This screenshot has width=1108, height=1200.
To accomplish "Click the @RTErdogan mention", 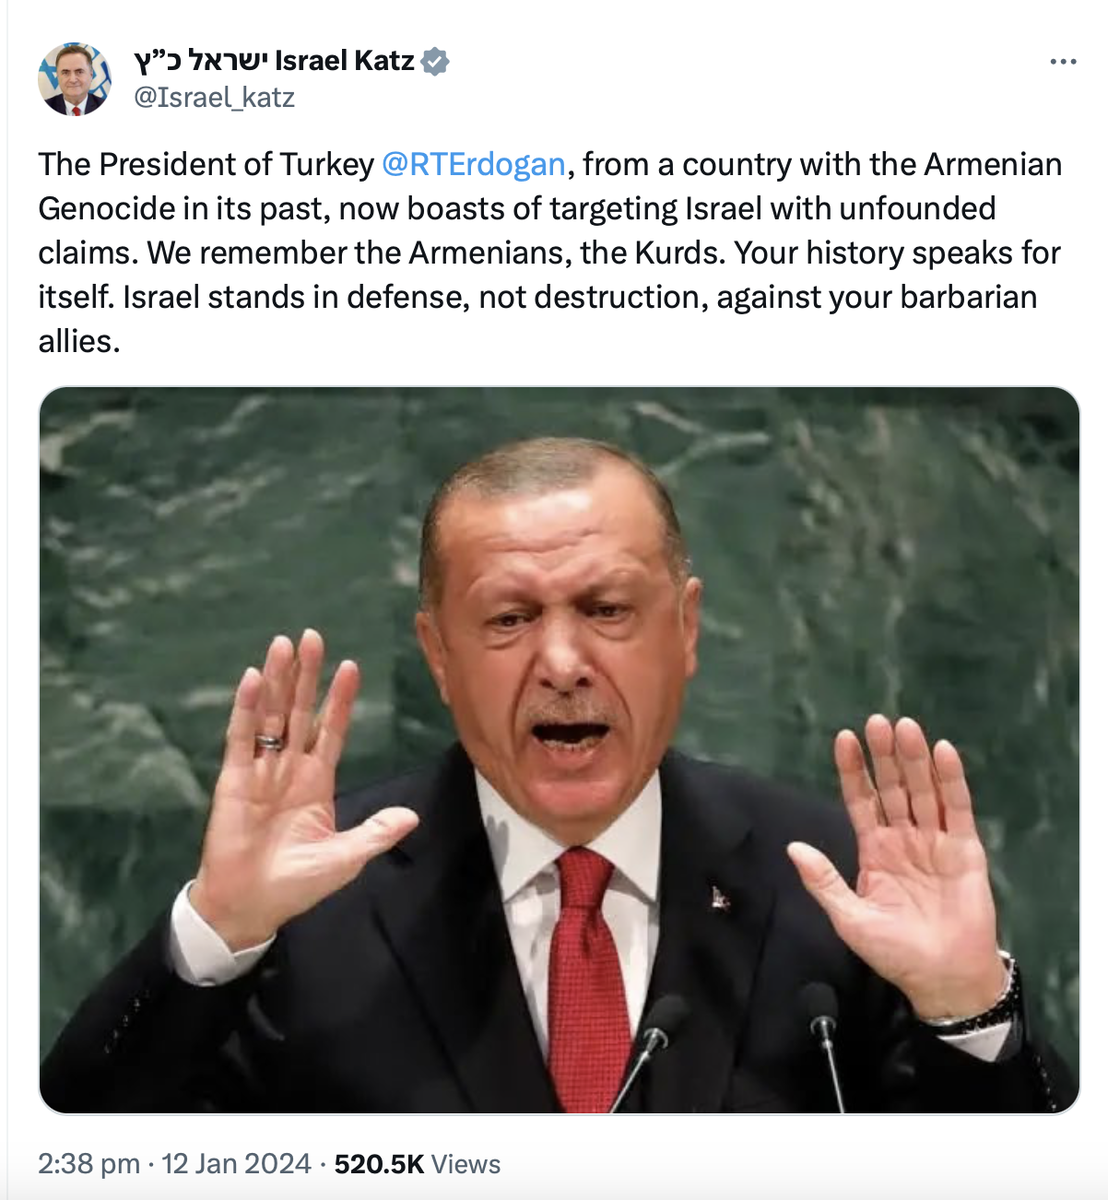I will (x=473, y=164).
